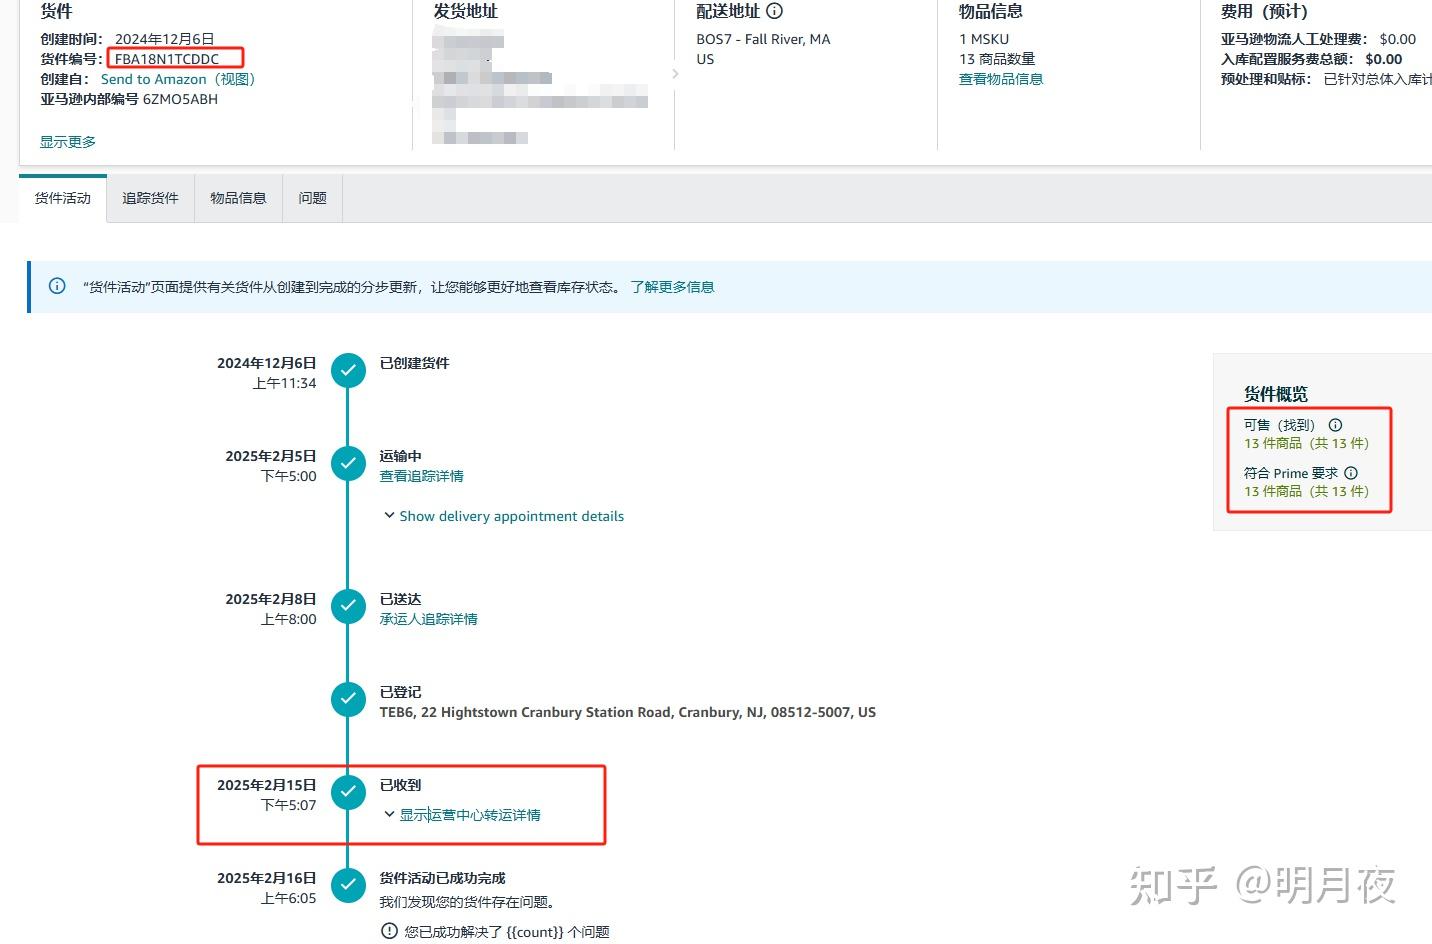The height and width of the screenshot is (944, 1432).
Task: Click the info icon in the blue banner
Action: point(56,286)
